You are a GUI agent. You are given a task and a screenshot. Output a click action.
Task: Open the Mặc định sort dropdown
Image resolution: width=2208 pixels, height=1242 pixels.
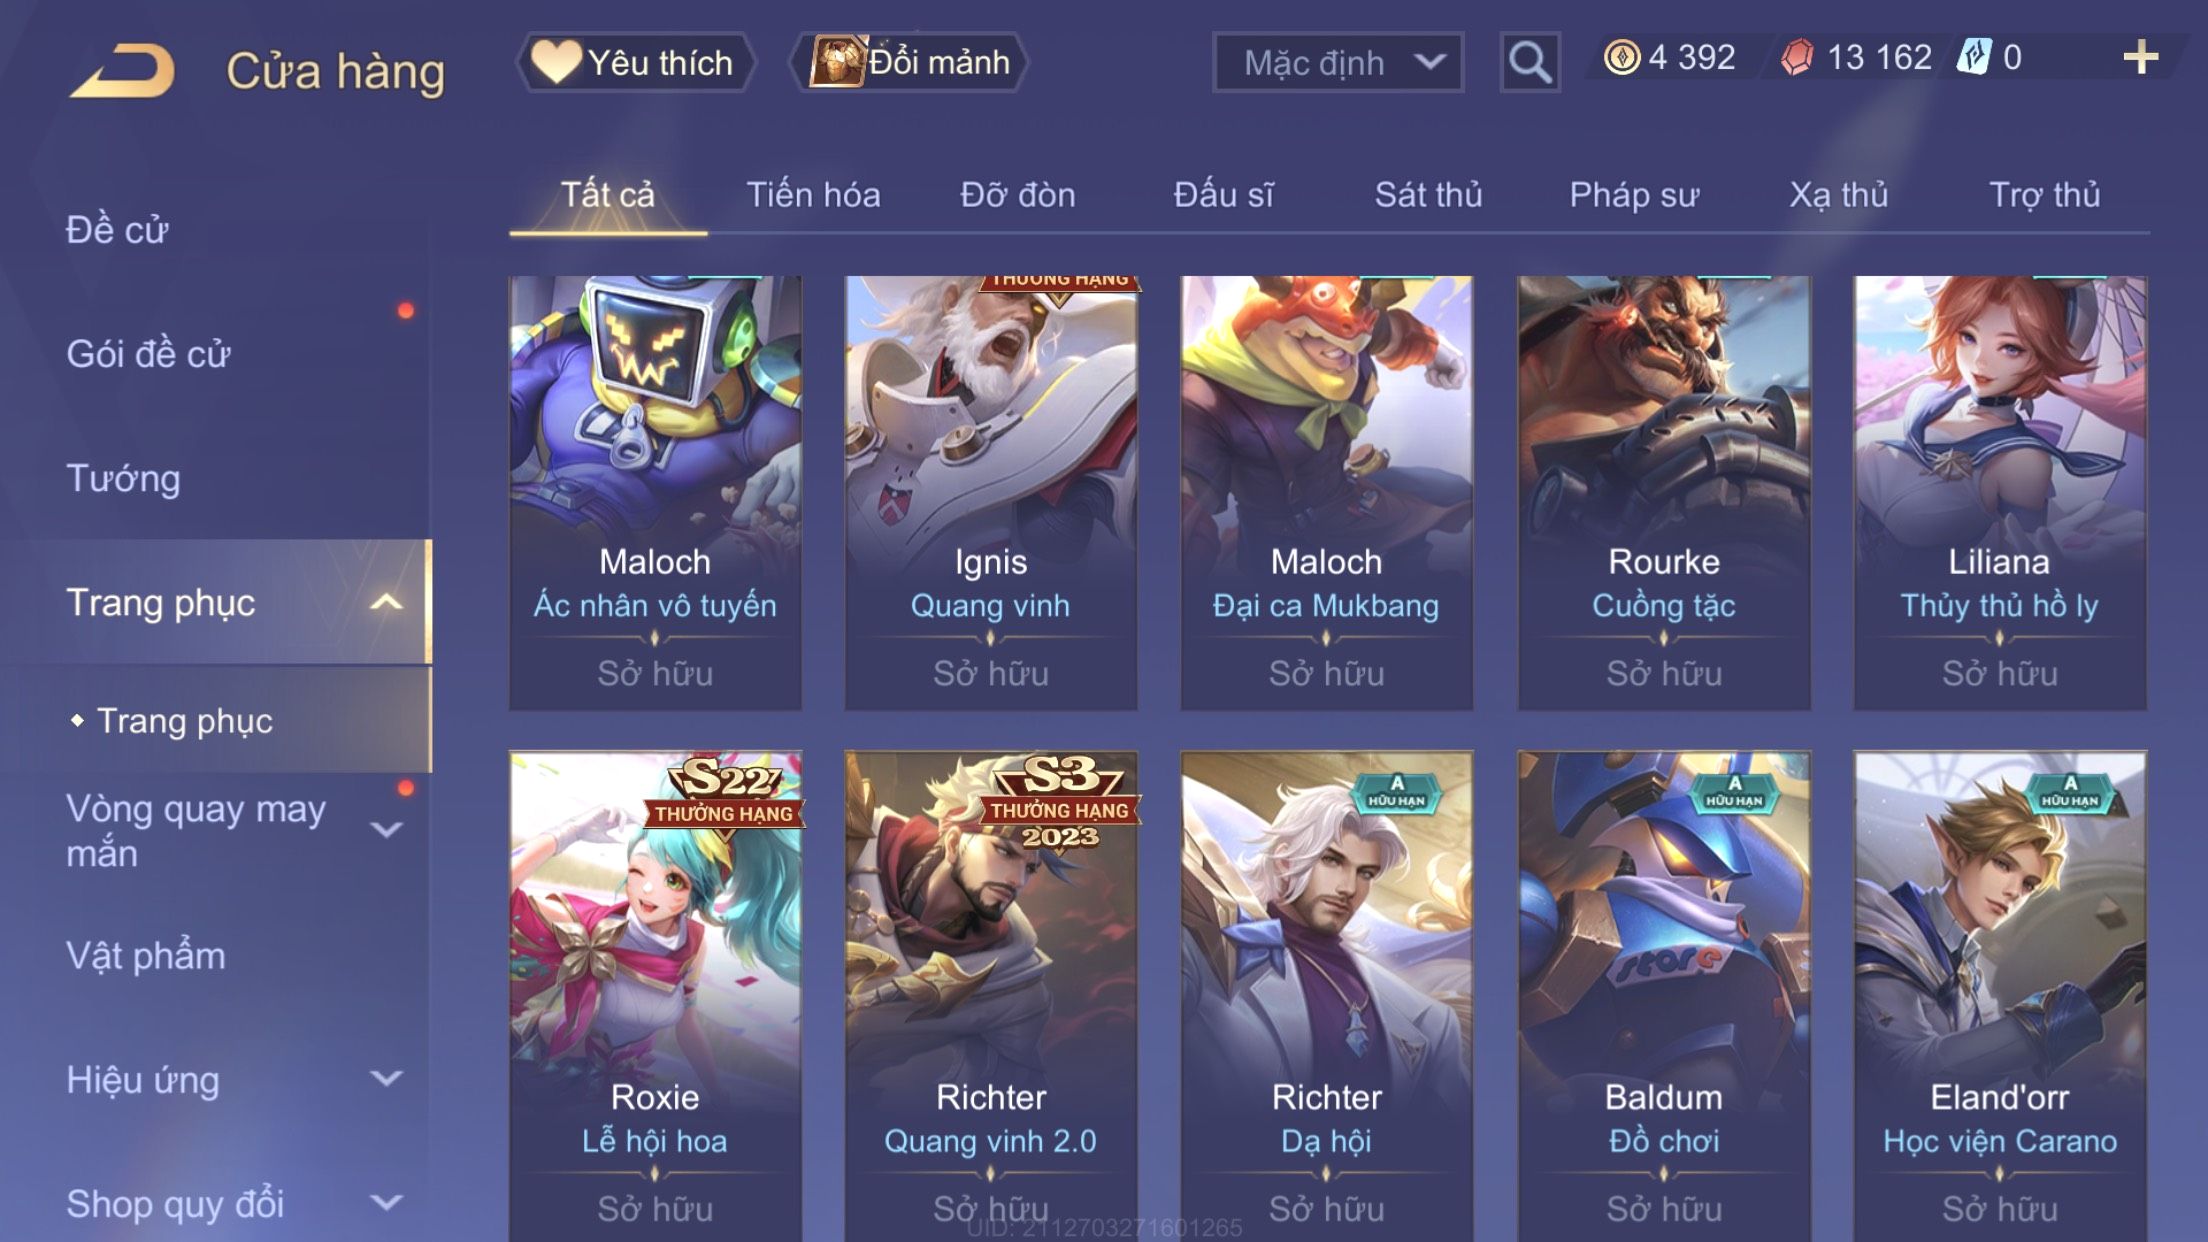pos(1338,62)
